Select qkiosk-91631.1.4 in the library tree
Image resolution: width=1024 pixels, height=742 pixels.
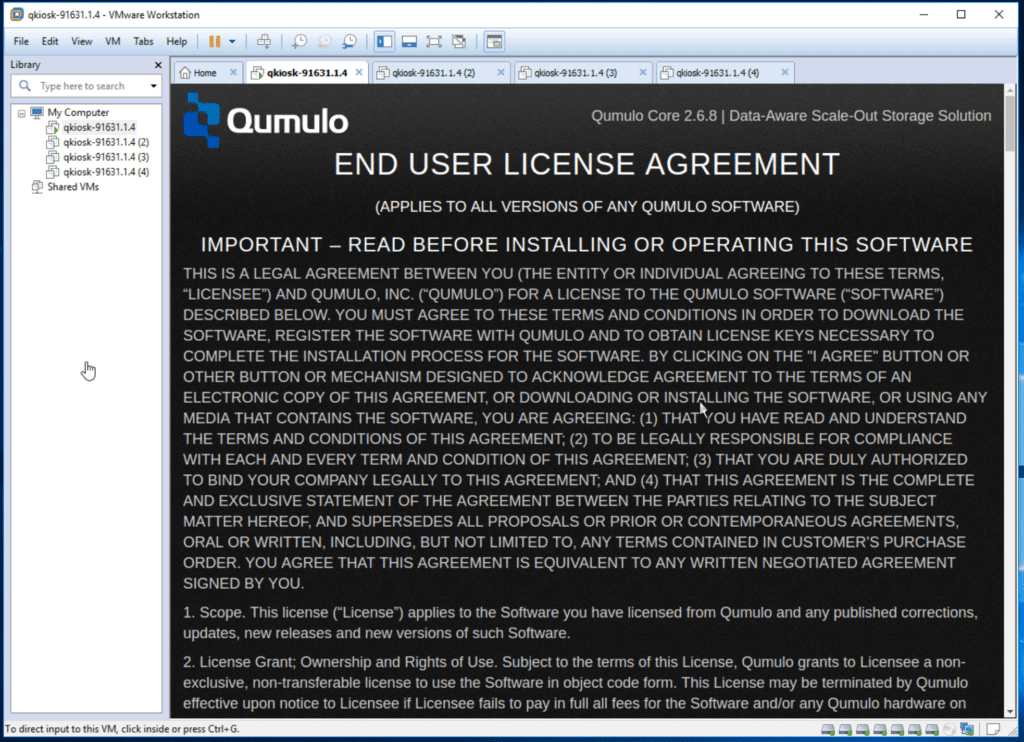click(x=99, y=127)
